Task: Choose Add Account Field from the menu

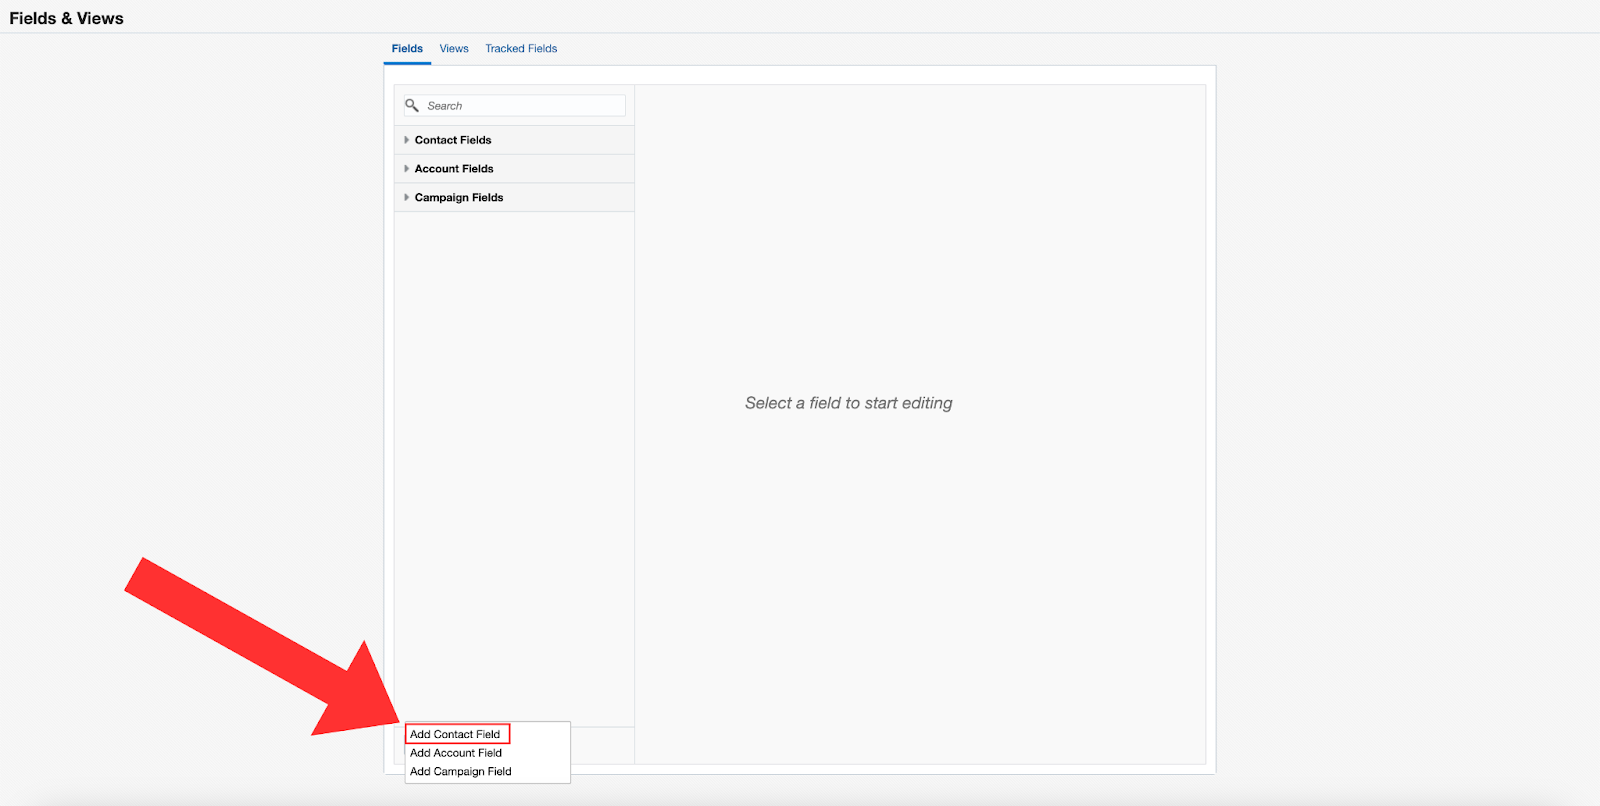Action: pos(456,753)
